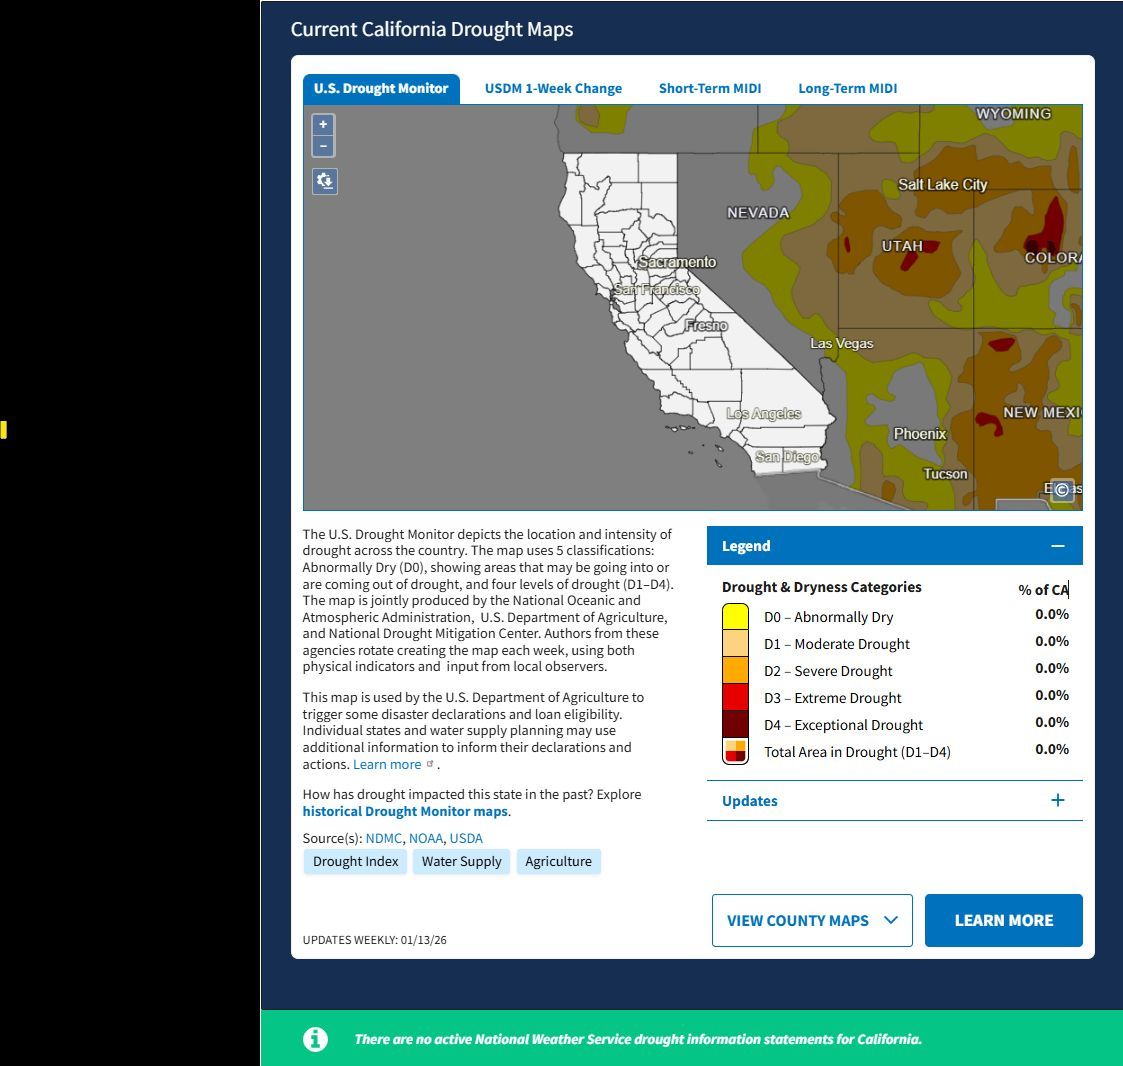This screenshot has width=1123, height=1066.
Task: Click the Agriculture tag
Action: 559,862
